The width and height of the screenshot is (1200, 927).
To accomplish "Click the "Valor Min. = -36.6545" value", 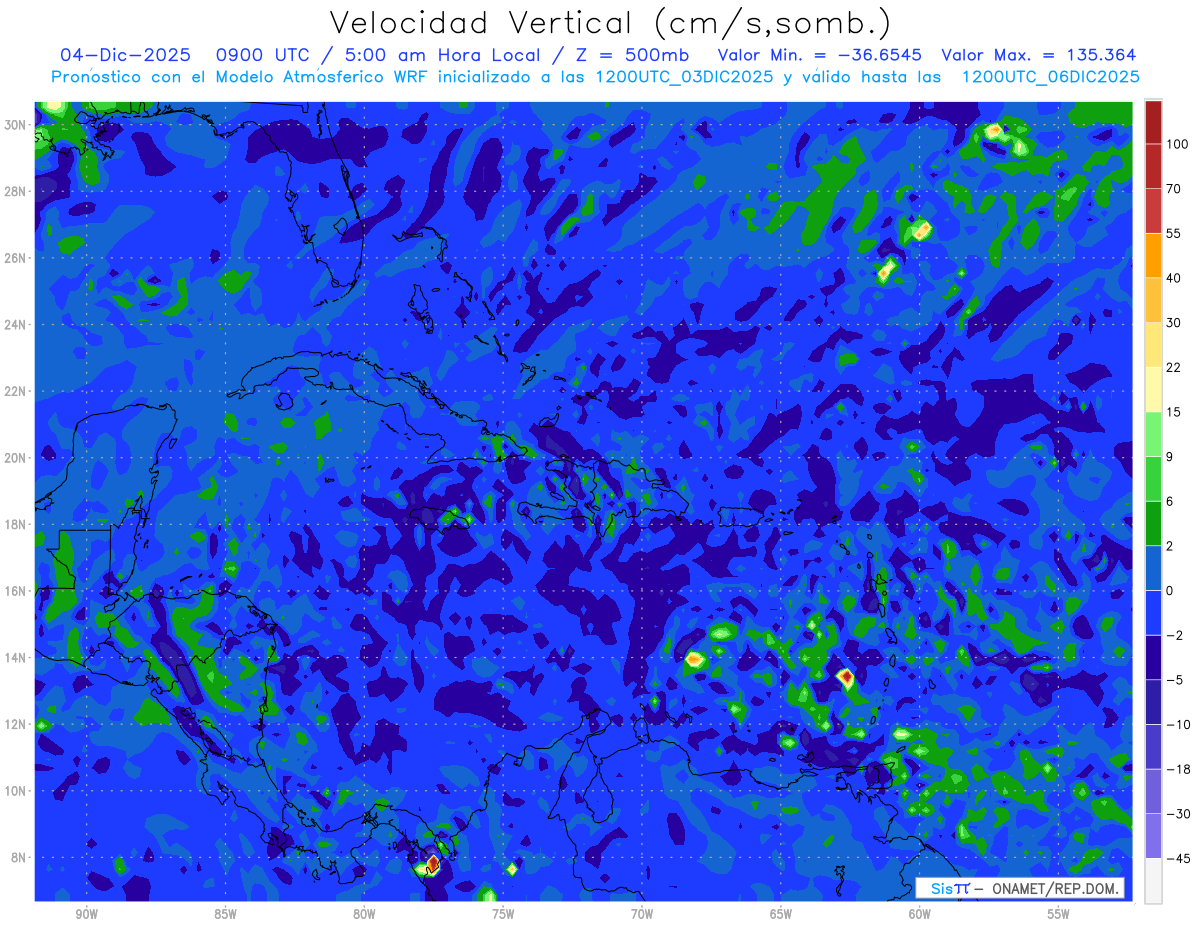I will click(x=820, y=55).
